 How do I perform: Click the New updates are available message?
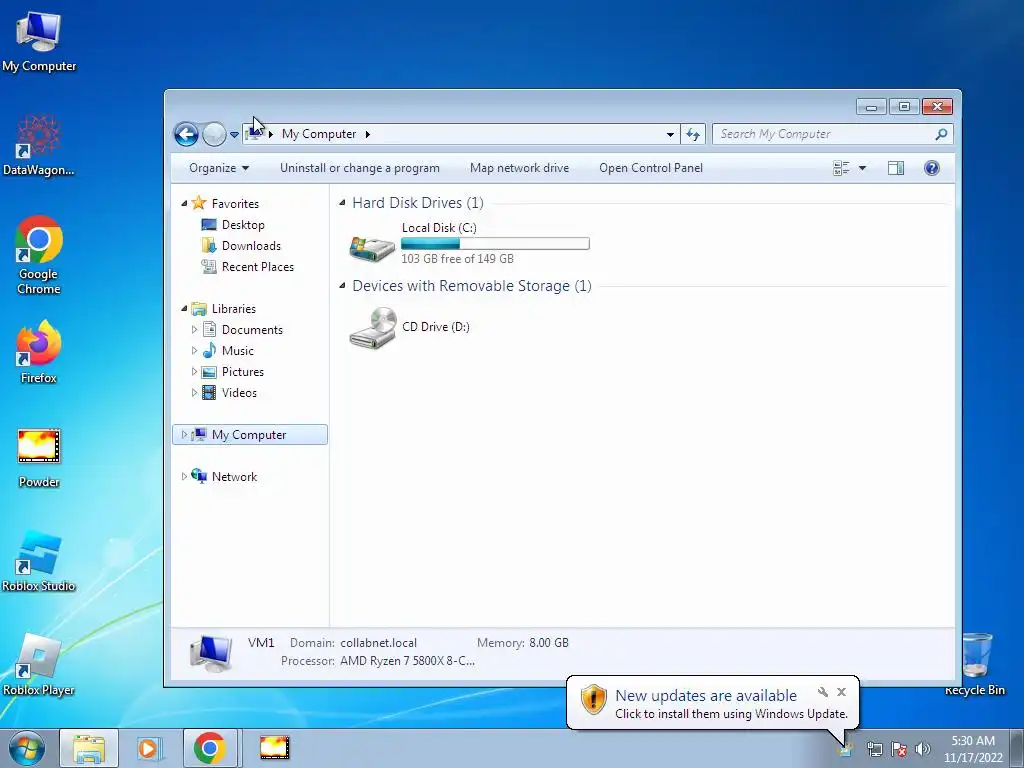click(x=706, y=696)
